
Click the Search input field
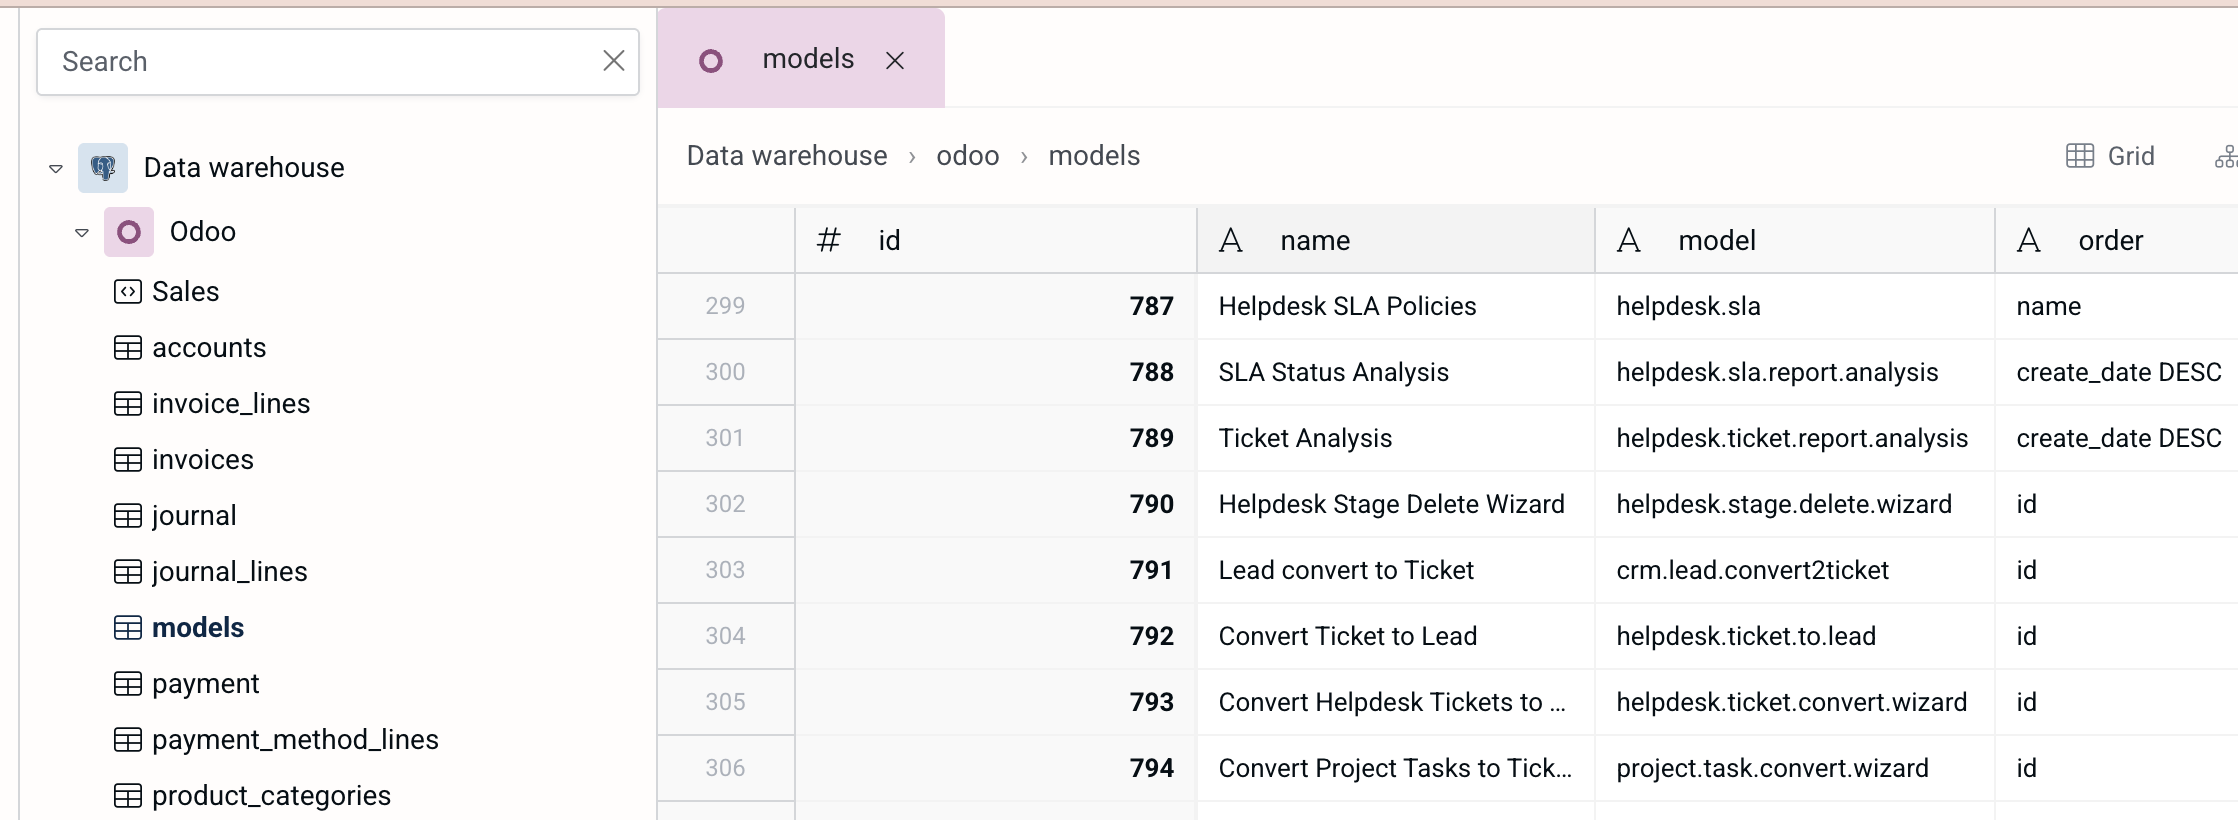tap(337, 62)
